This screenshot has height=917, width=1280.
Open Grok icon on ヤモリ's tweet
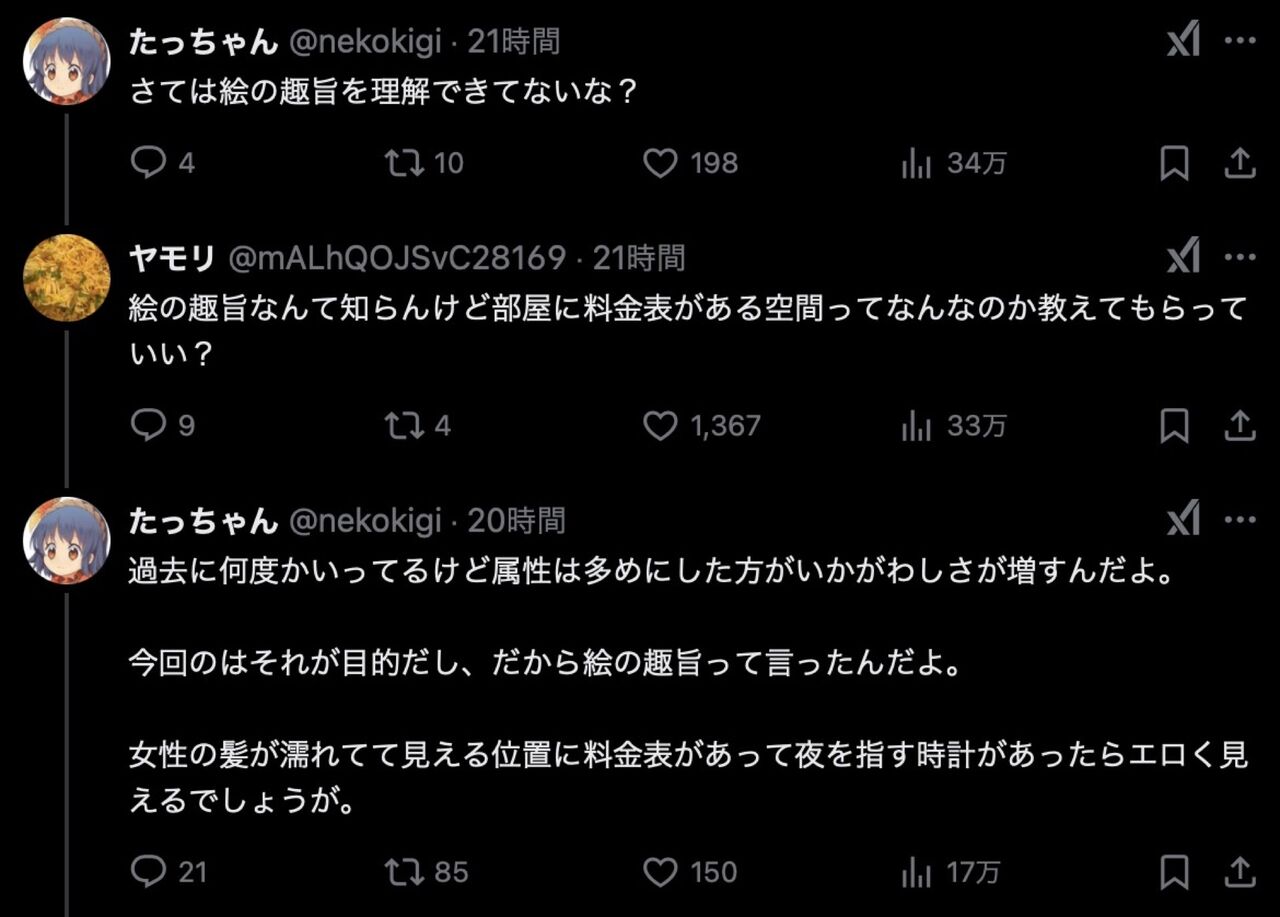click(x=1183, y=259)
